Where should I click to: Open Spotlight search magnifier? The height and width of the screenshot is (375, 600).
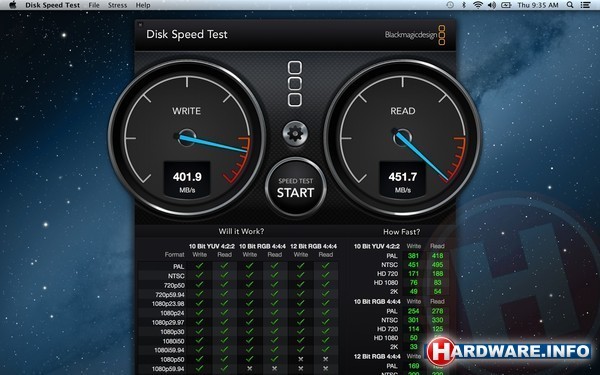(x=570, y=5)
